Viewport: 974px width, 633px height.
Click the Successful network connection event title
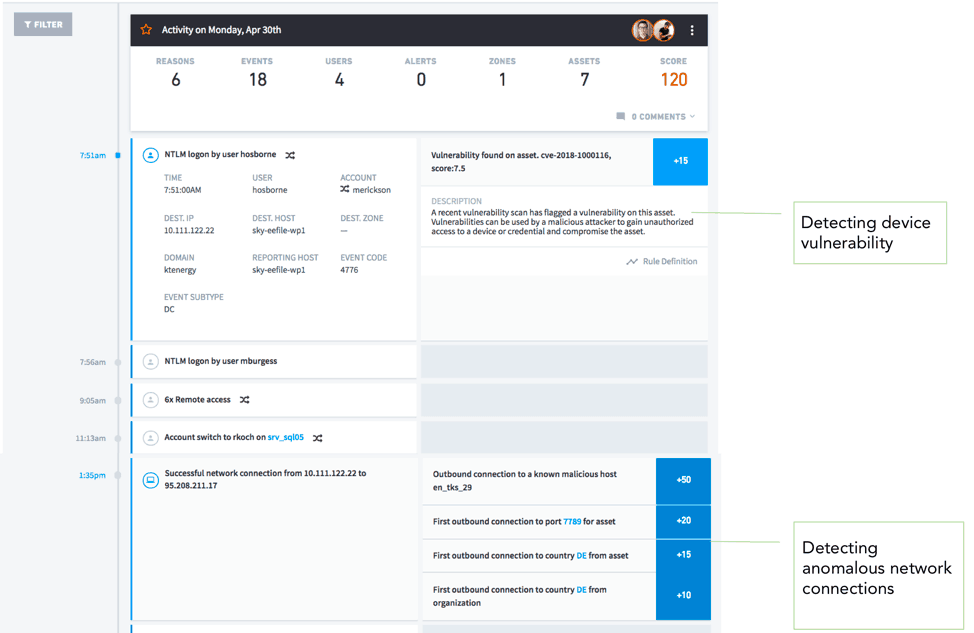pos(265,480)
